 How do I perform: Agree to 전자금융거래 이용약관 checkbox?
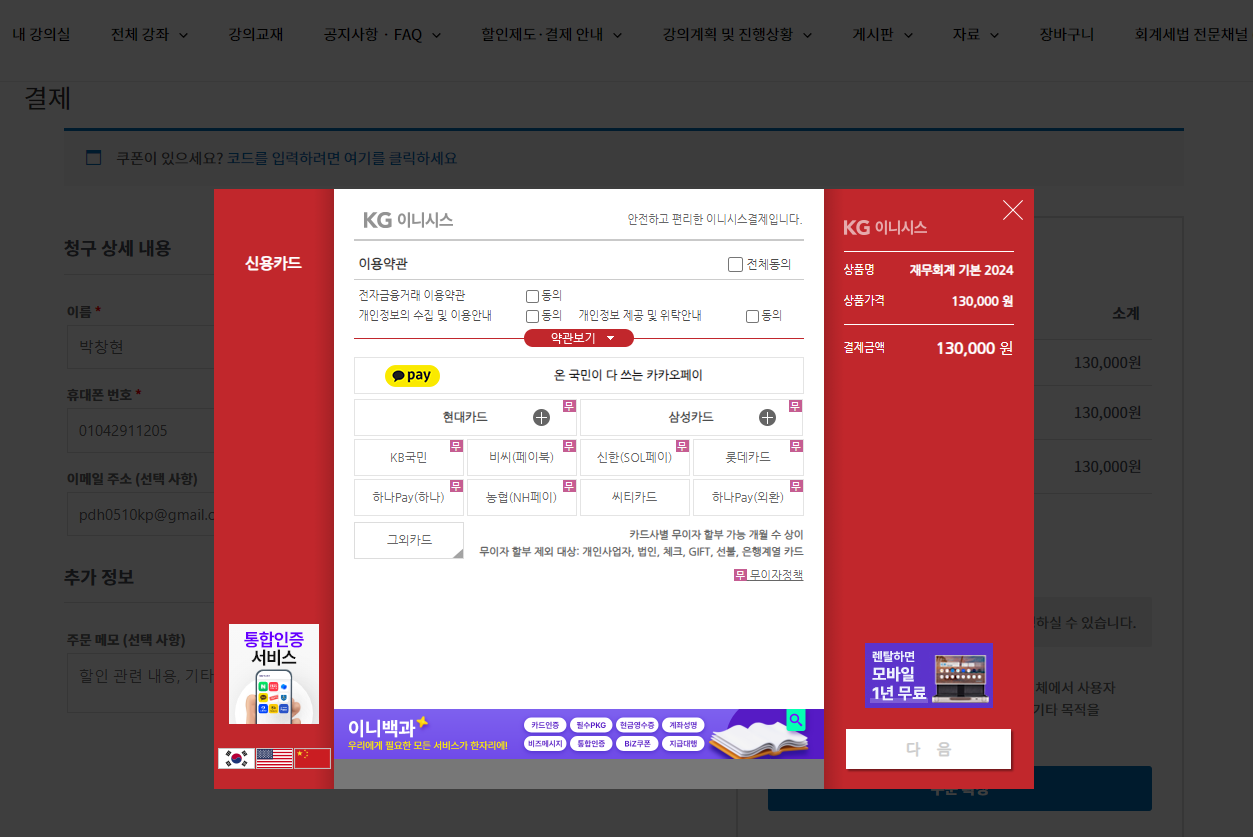(532, 296)
